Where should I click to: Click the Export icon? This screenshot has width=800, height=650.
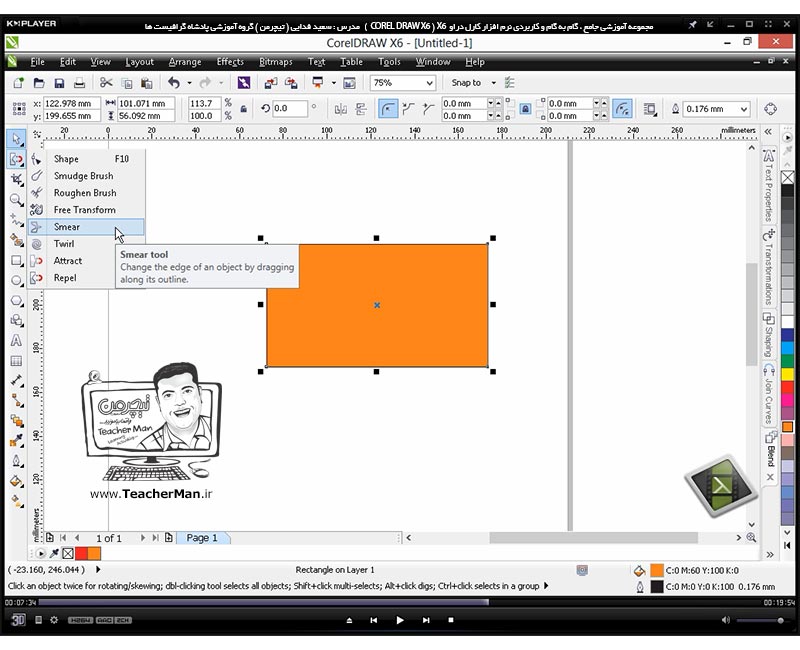[x=291, y=83]
